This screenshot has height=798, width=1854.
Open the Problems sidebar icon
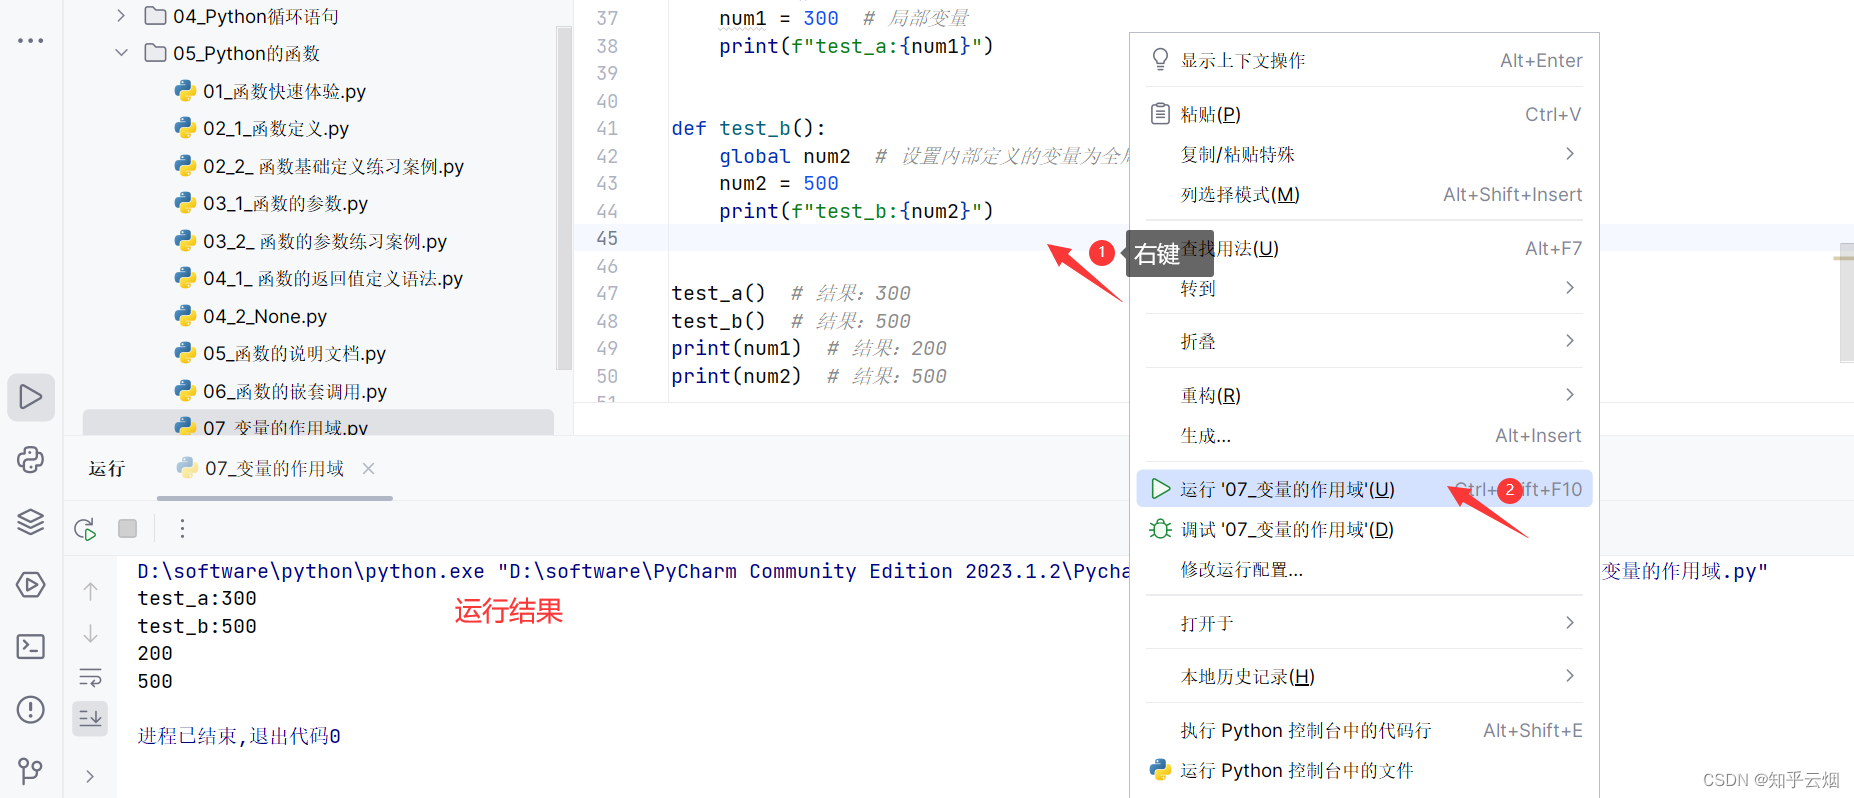(x=31, y=709)
